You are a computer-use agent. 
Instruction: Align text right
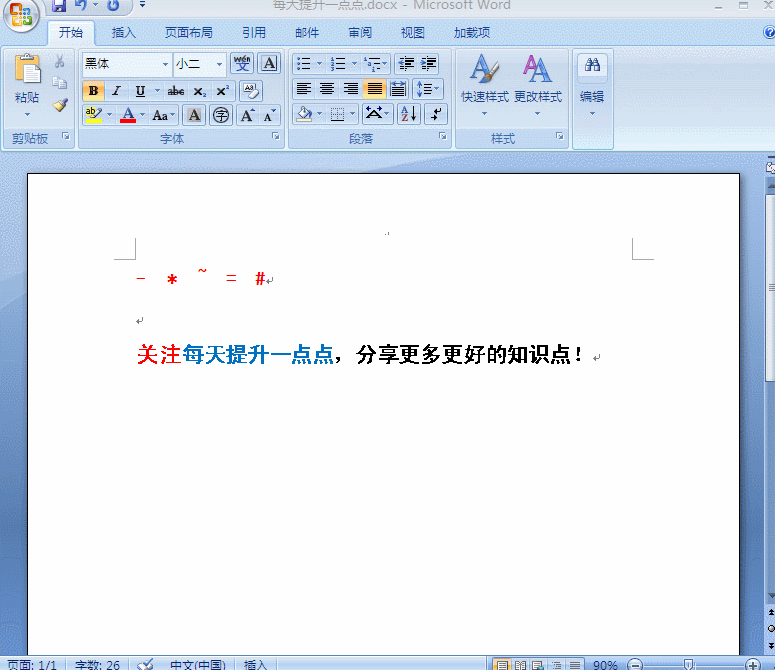[350, 89]
